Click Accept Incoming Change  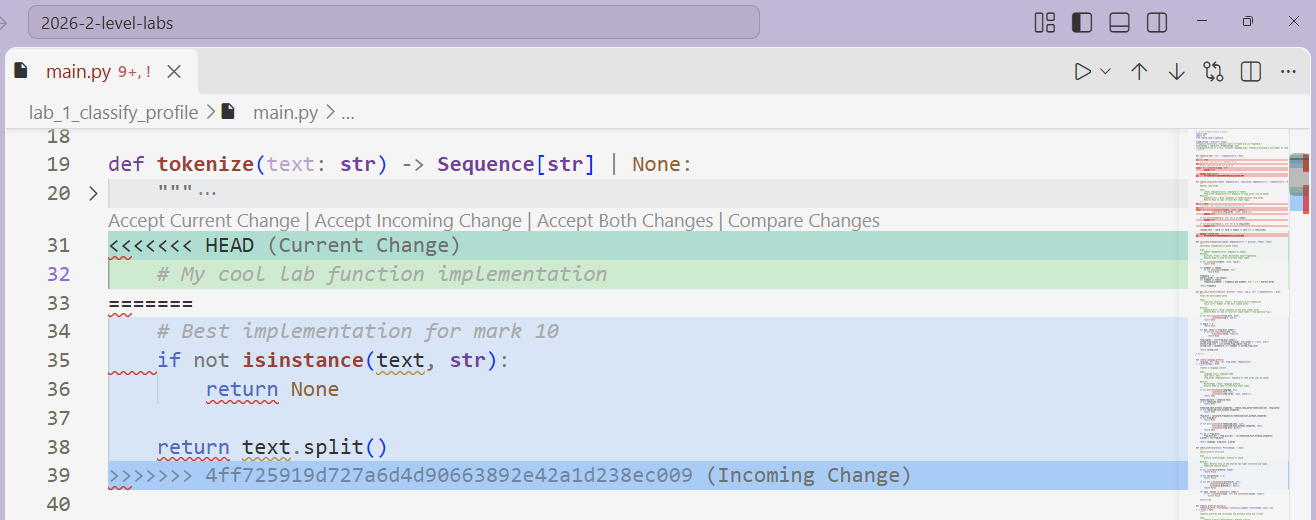pyautogui.click(x=418, y=221)
